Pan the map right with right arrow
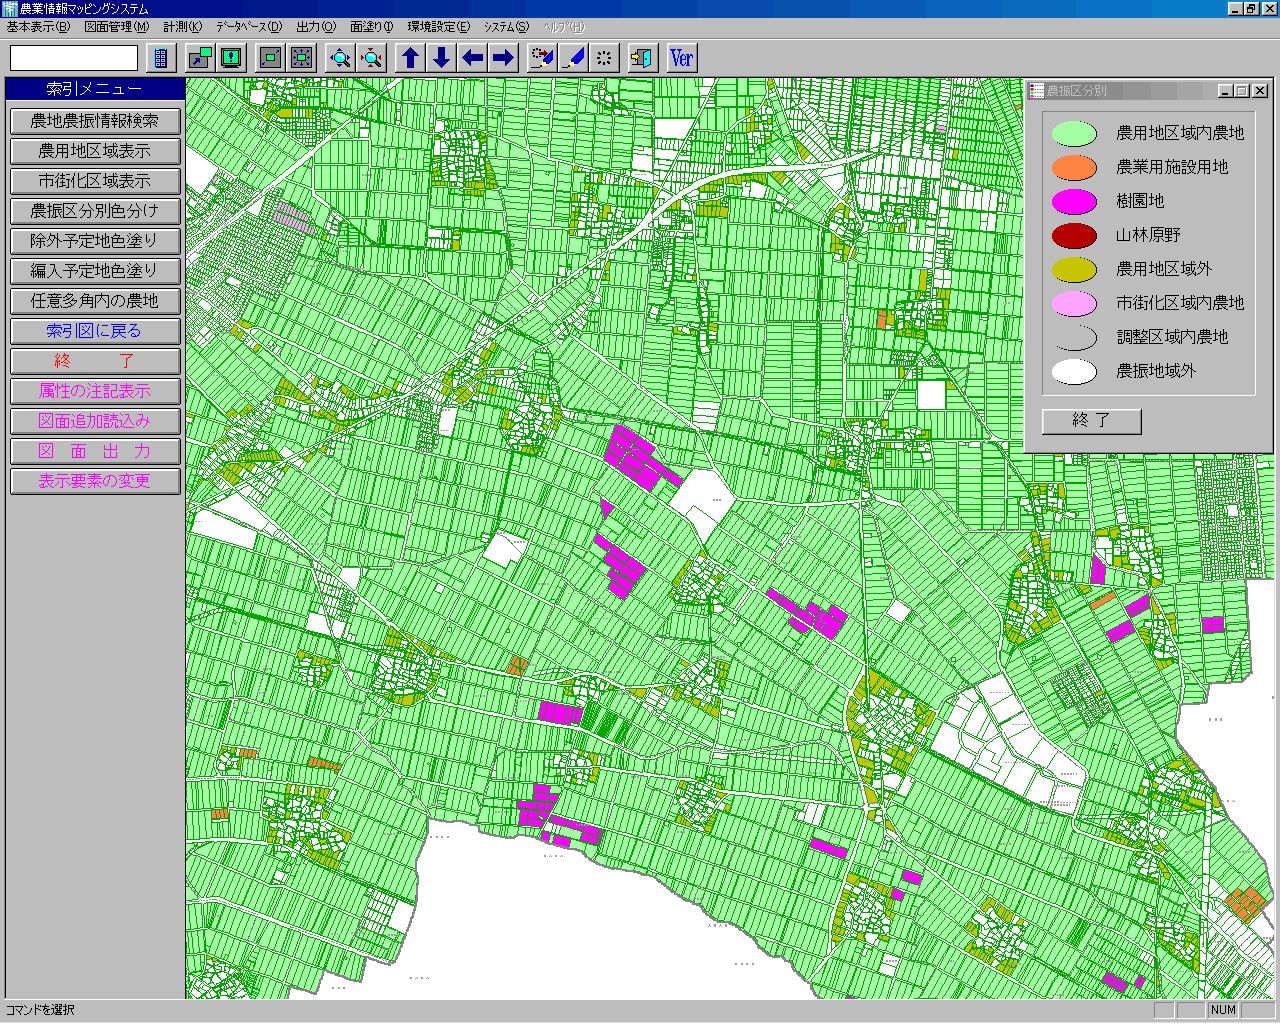This screenshot has width=1280, height=1024. pos(503,58)
